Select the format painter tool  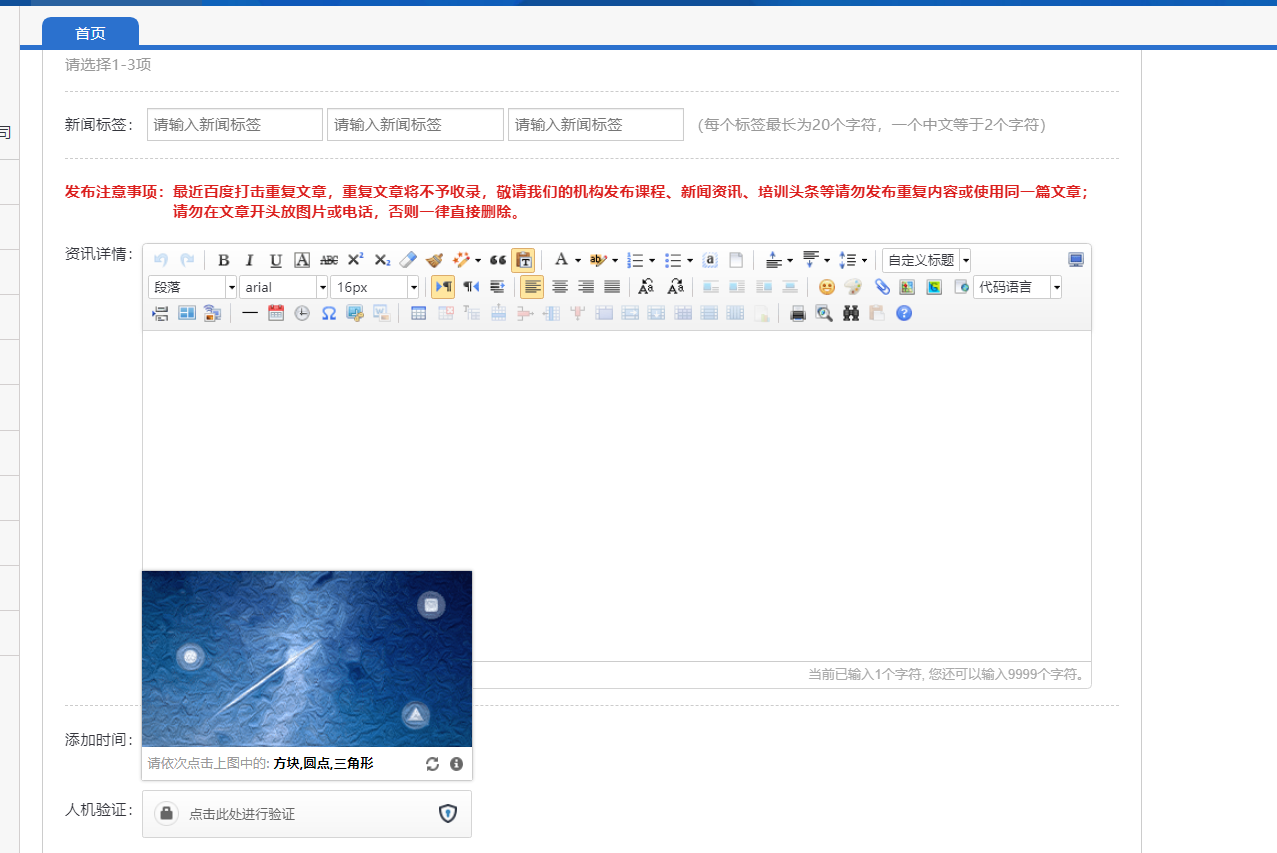[x=434, y=260]
